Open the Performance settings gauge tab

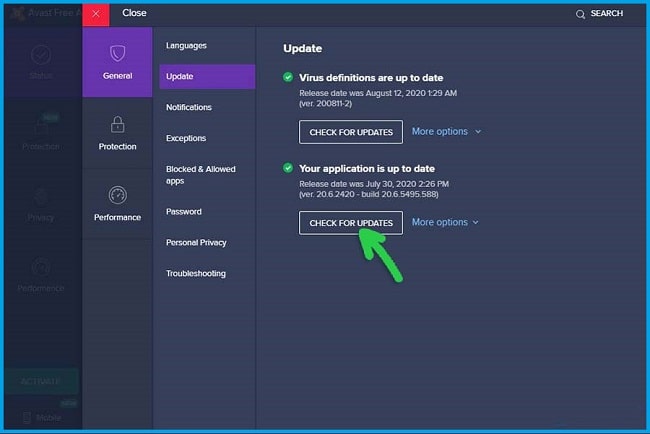[117, 204]
